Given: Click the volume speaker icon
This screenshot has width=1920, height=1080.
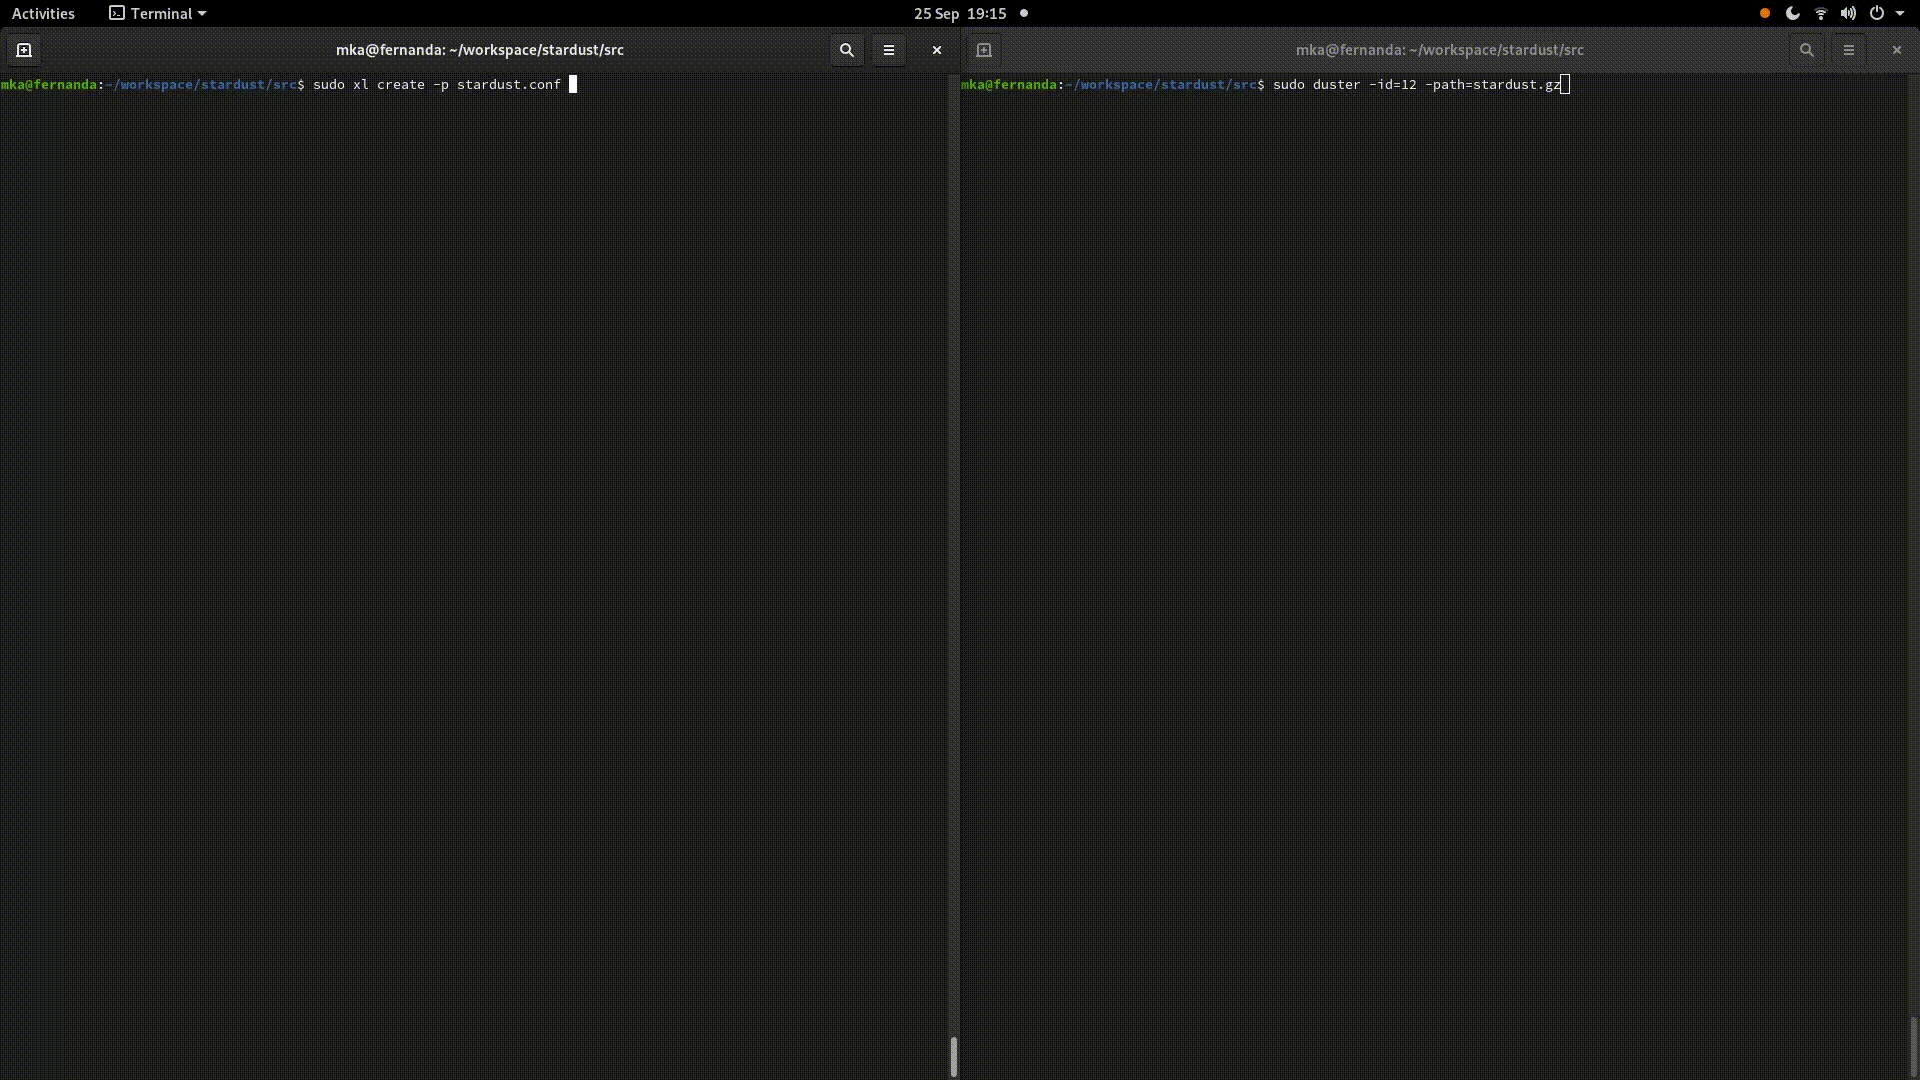Looking at the screenshot, I should 1848,14.
